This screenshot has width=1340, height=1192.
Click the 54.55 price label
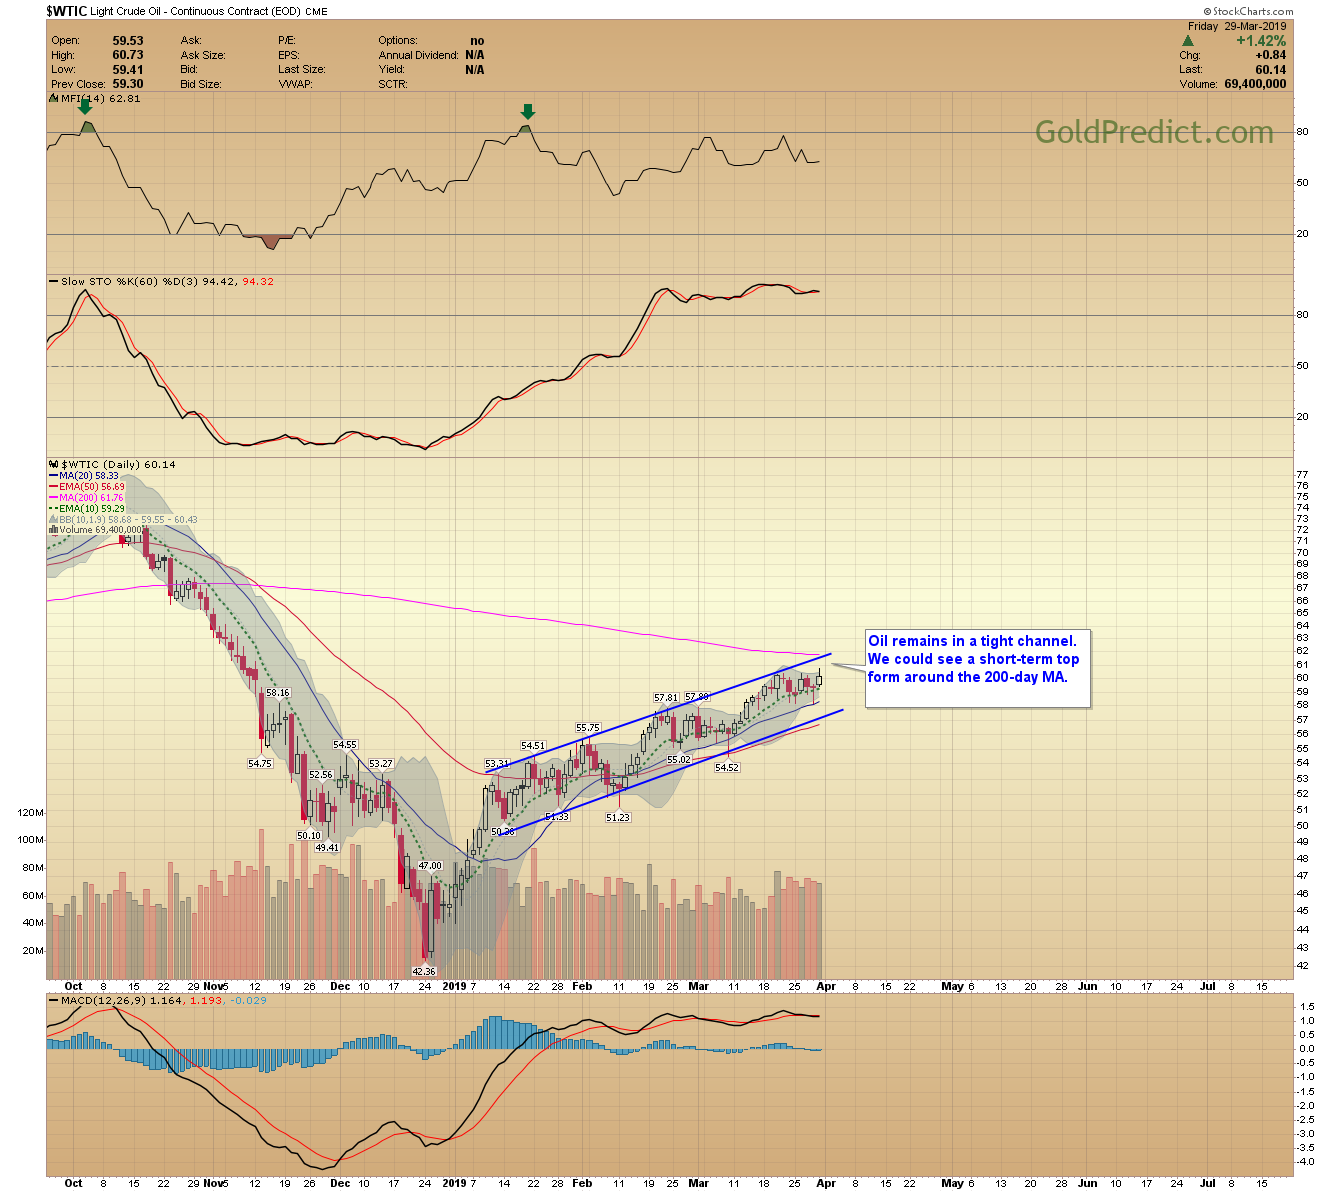345,745
